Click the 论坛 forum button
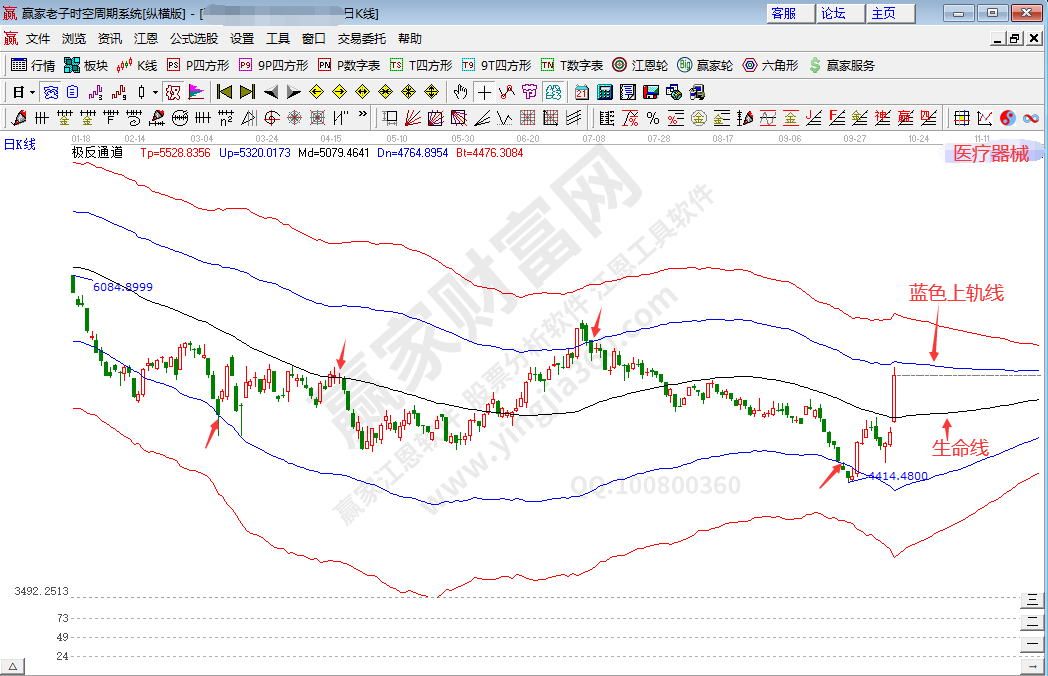Screen dimensions: 1048x676 click(x=833, y=13)
